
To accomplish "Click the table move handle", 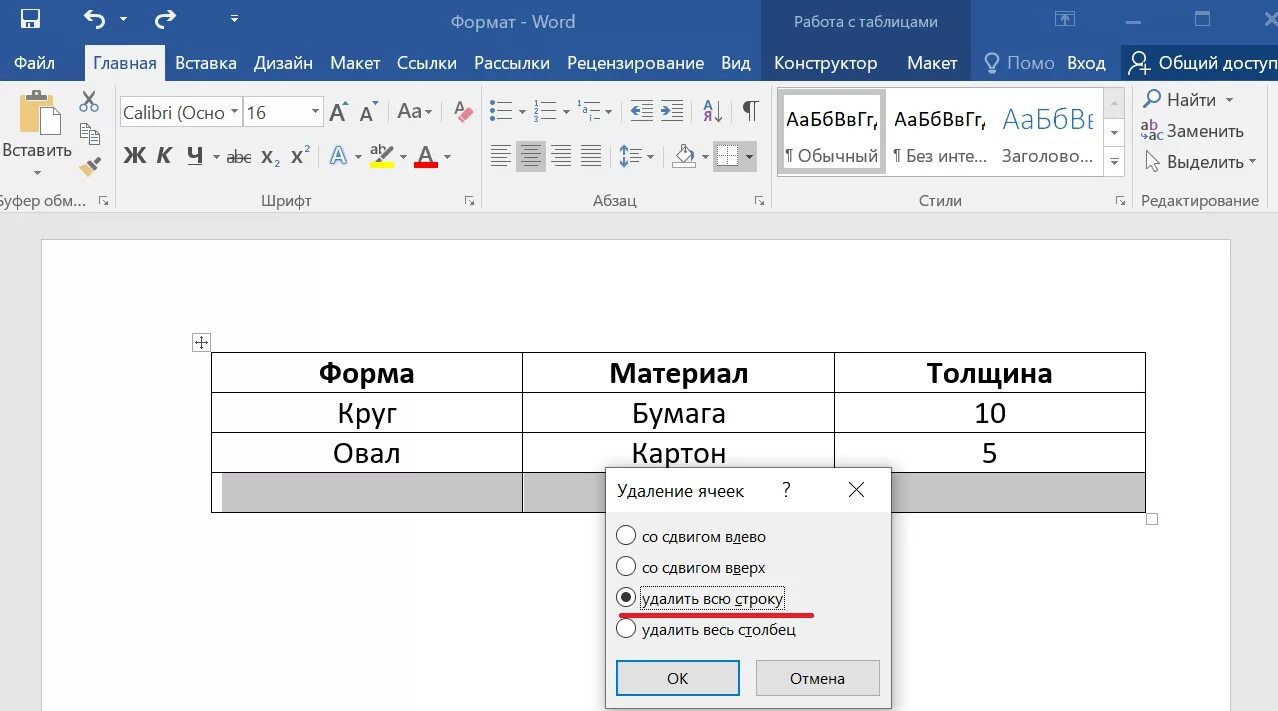I will click(x=201, y=343).
